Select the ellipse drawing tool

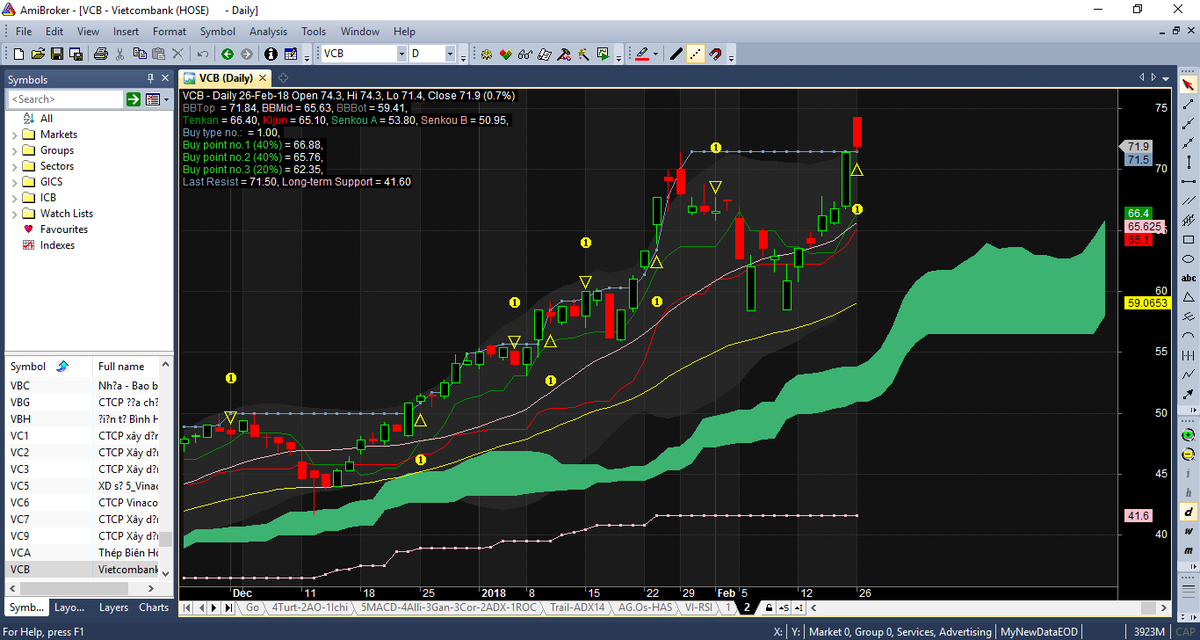[1189, 259]
